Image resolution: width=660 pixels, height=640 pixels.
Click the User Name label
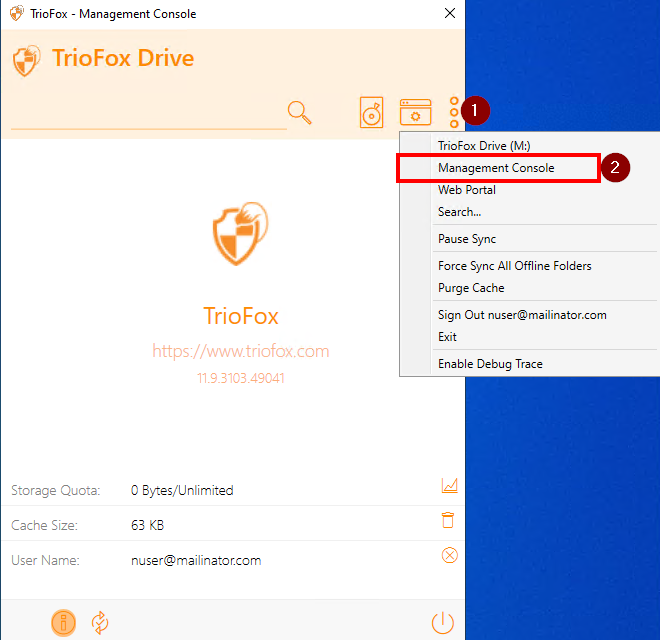pos(45,560)
